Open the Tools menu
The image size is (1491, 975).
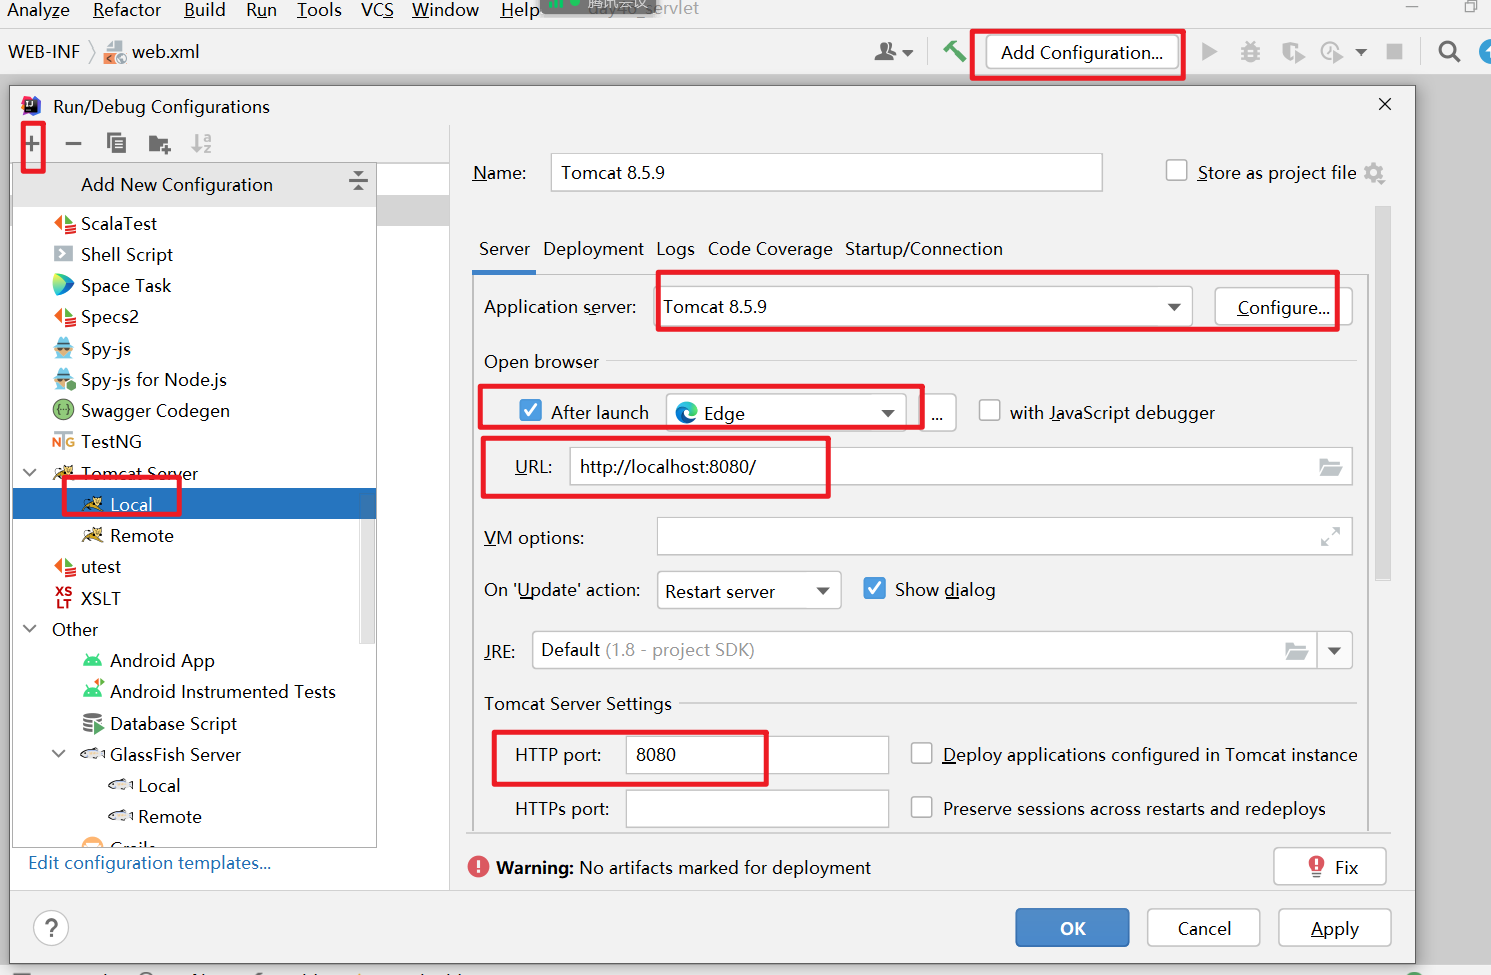click(x=319, y=11)
